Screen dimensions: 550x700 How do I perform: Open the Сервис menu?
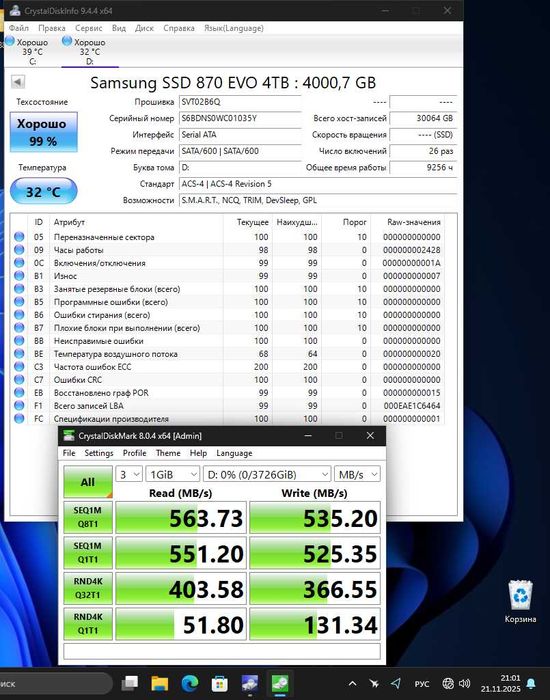(88, 28)
